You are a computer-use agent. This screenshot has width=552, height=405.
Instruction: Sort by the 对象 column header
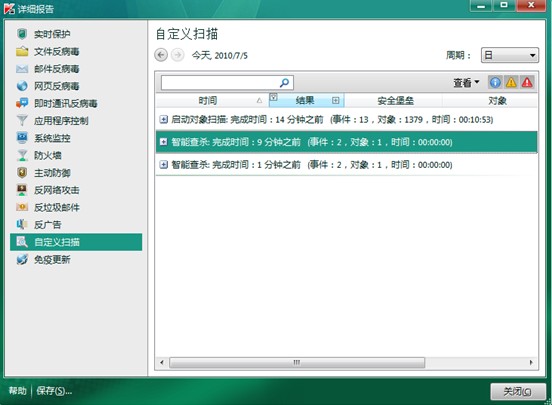(x=497, y=101)
